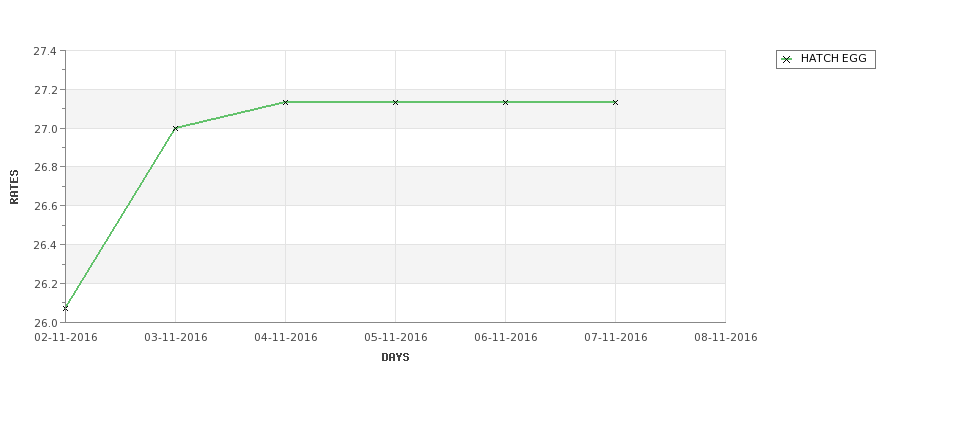
Task: Select the data marker at 05-11-2016
Action: tap(395, 102)
